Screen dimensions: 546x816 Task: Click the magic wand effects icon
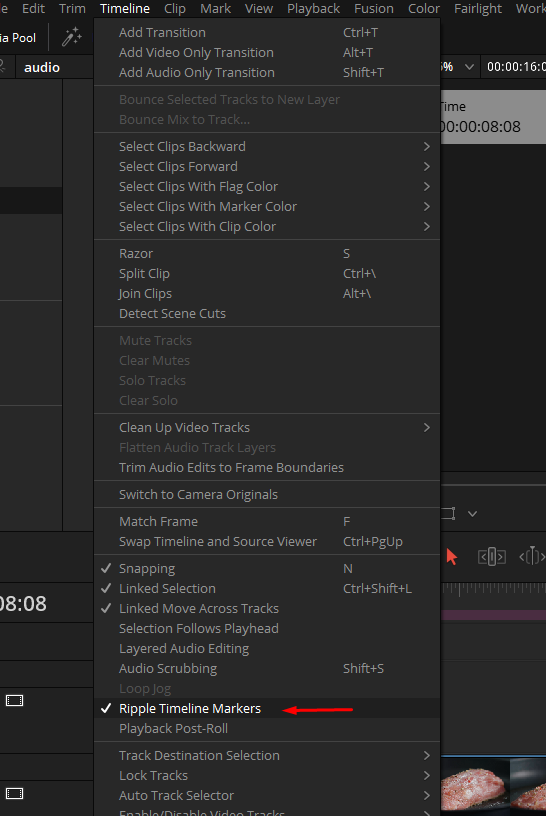pos(72,37)
